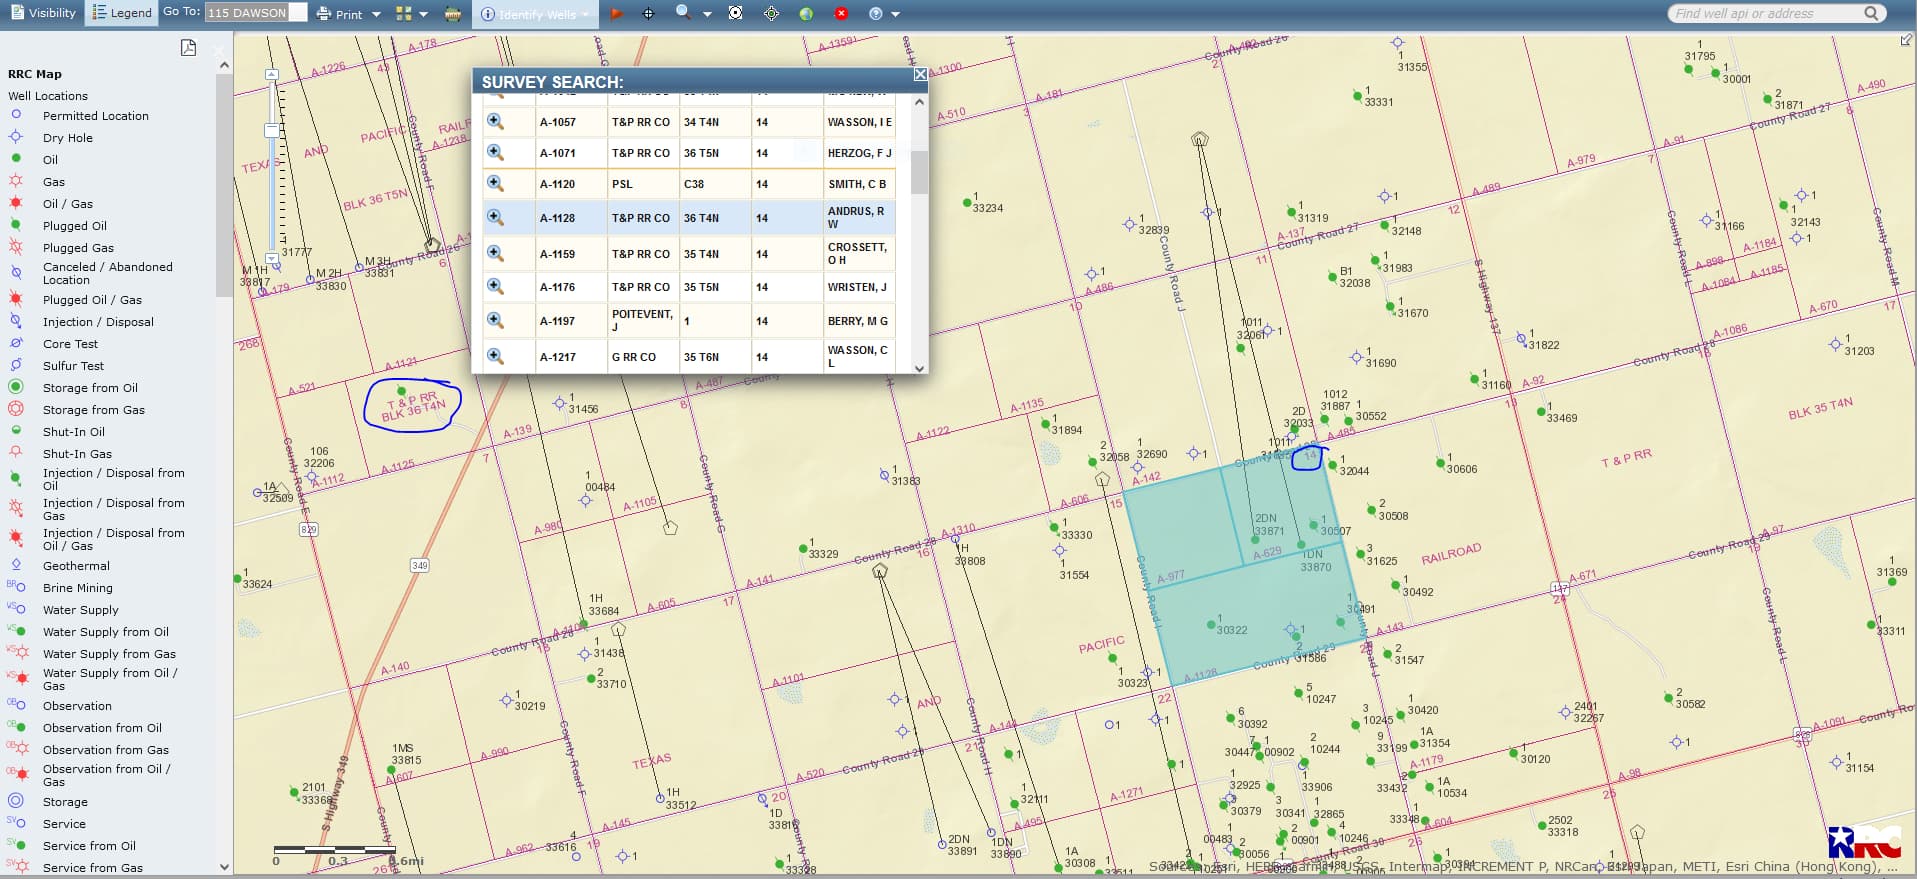
Task: Open the help question mark icon
Action: click(876, 14)
